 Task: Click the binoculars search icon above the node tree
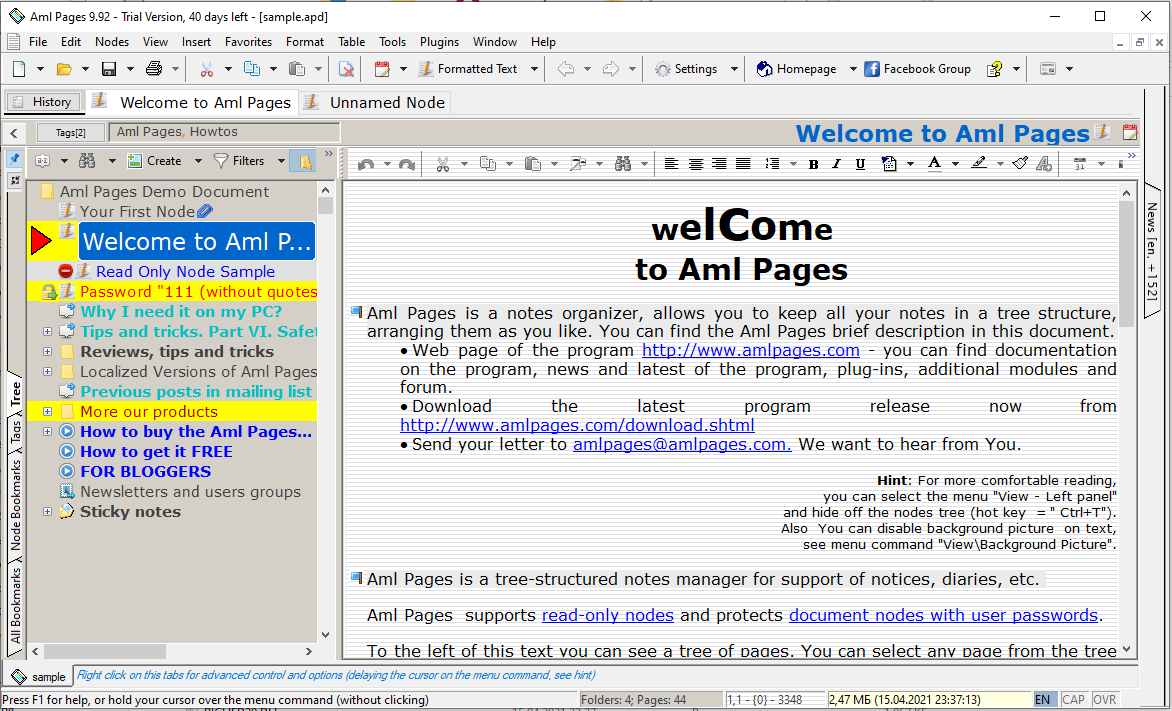click(87, 161)
